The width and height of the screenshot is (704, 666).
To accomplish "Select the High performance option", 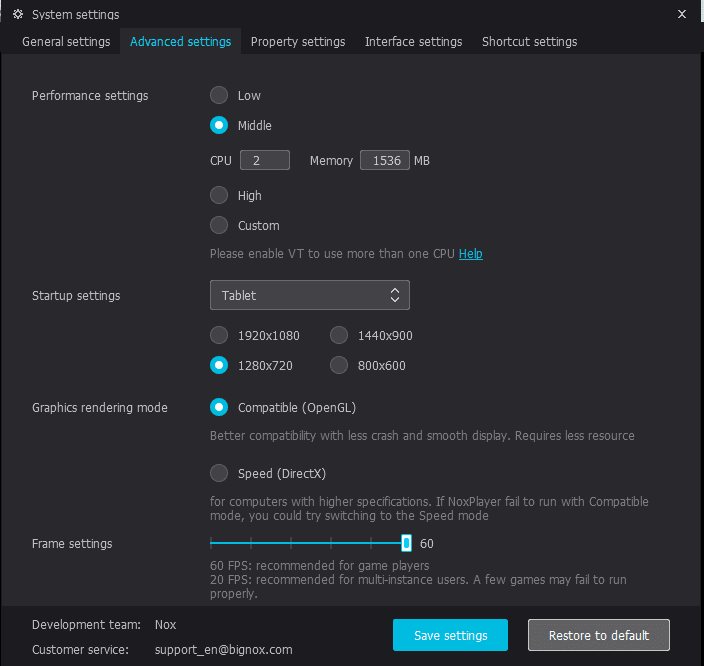I will pos(219,195).
